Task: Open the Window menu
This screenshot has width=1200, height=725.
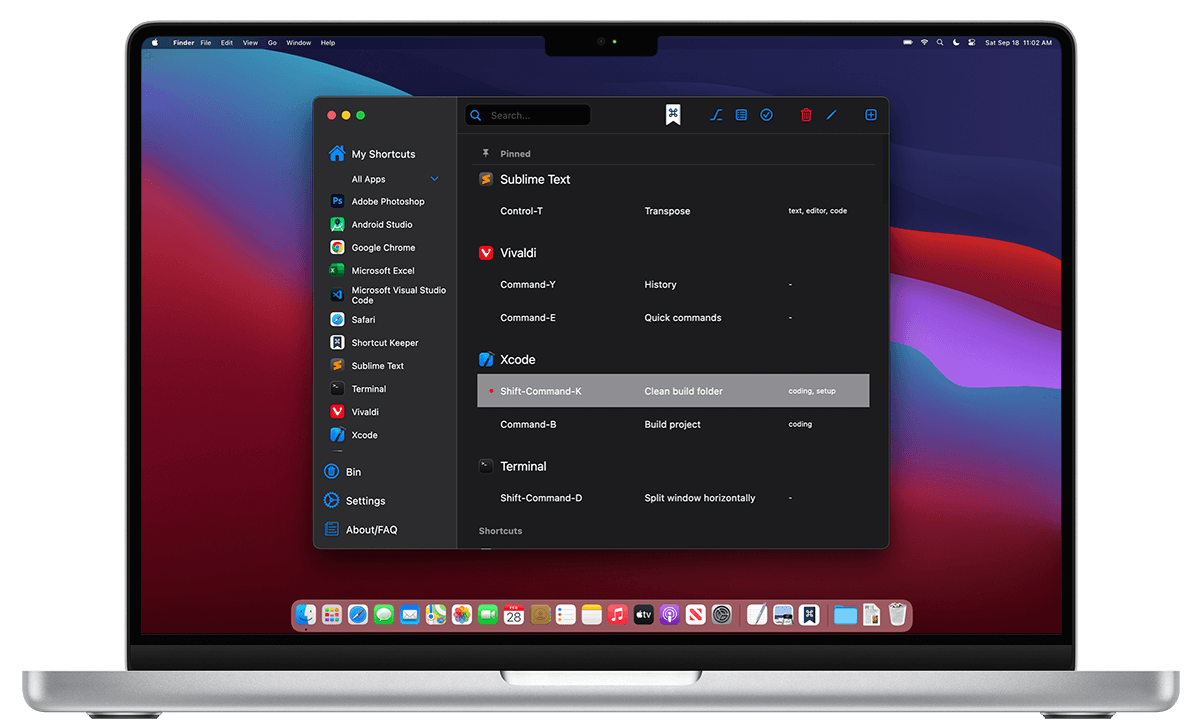Action: pos(298,43)
